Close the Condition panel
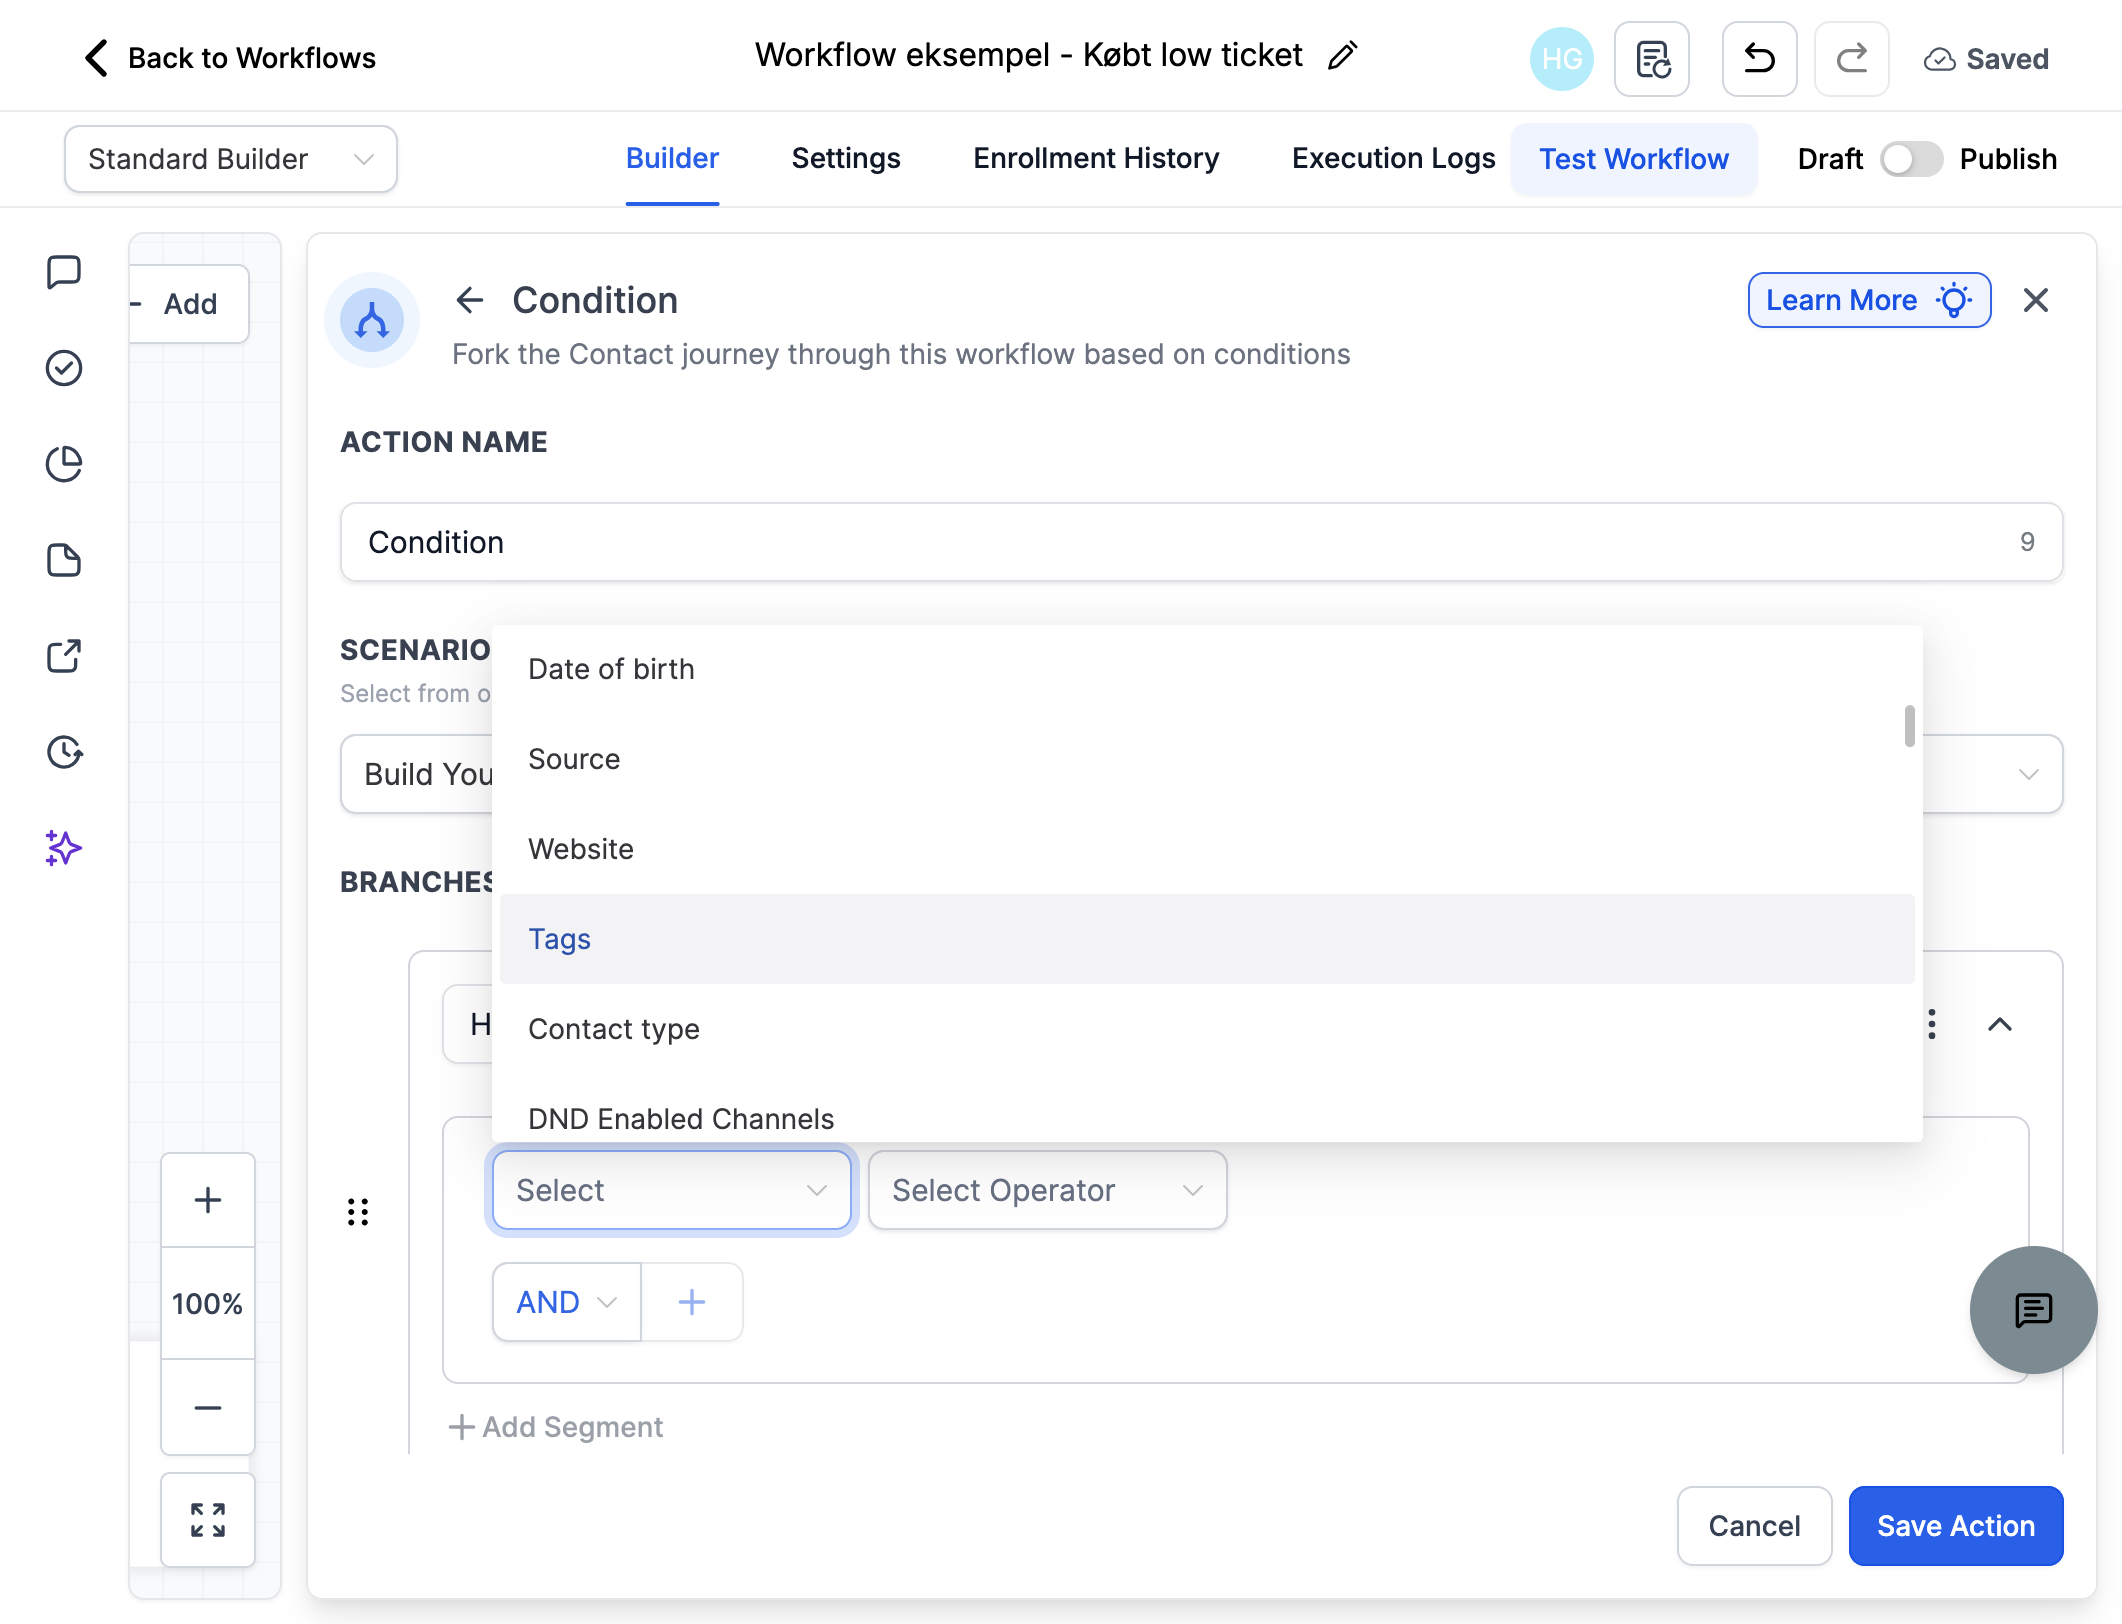Image resolution: width=2122 pixels, height=1624 pixels. click(x=2035, y=300)
